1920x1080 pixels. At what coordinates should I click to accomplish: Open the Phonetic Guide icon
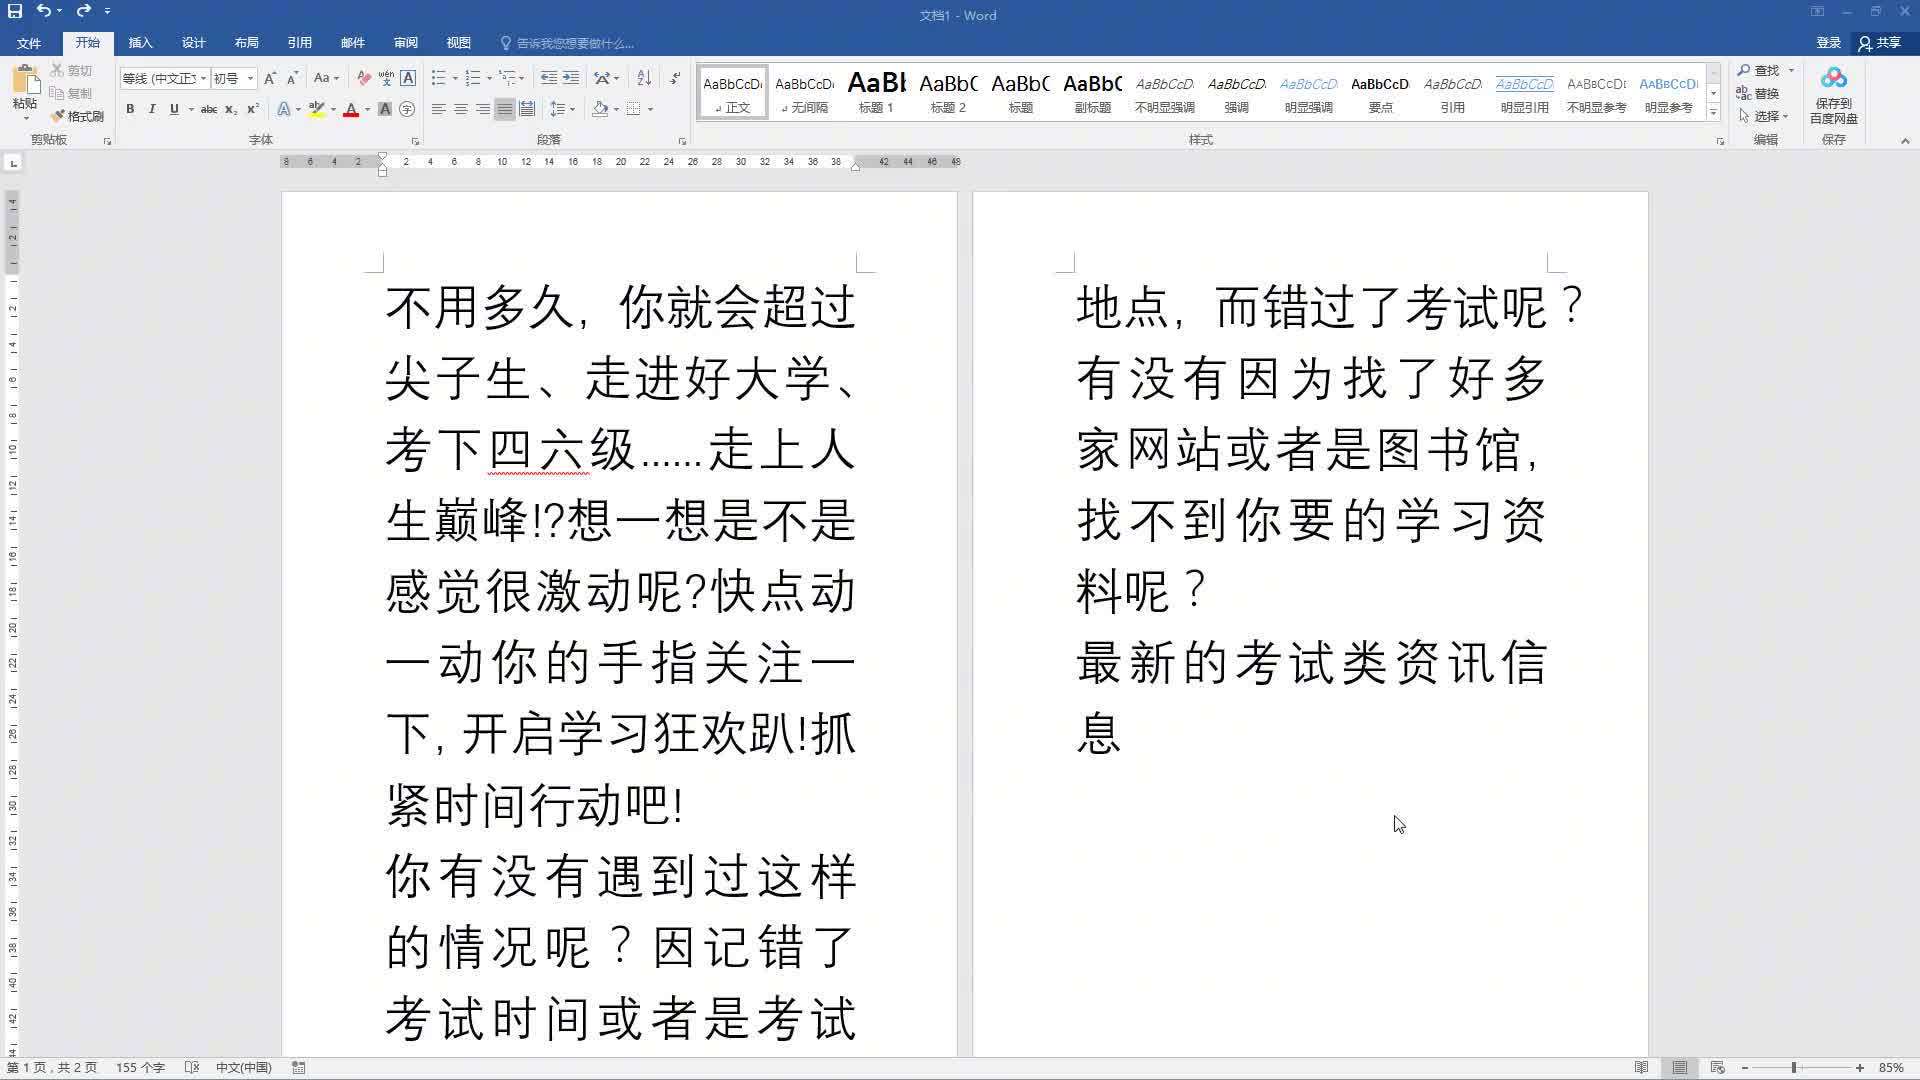(x=386, y=77)
